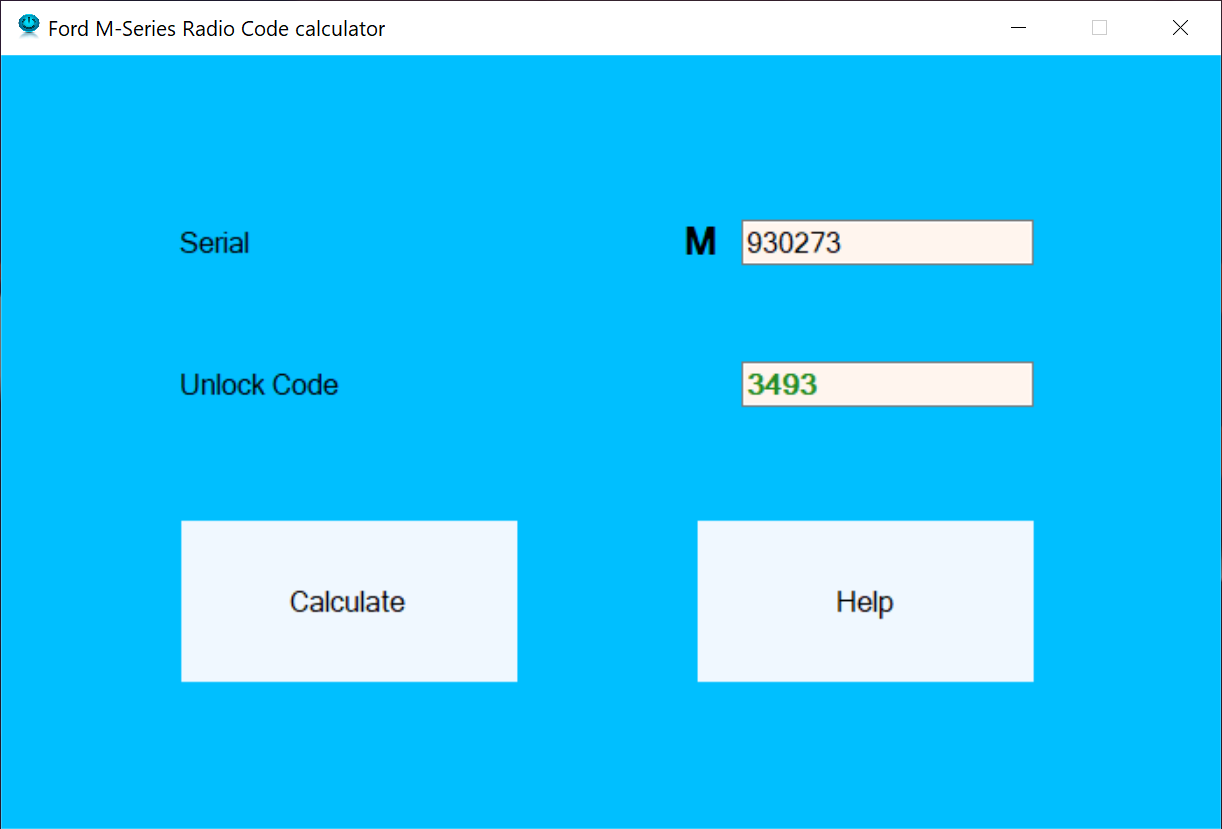
Task: Minimize the Radio Code calculator window
Action: (1019, 28)
